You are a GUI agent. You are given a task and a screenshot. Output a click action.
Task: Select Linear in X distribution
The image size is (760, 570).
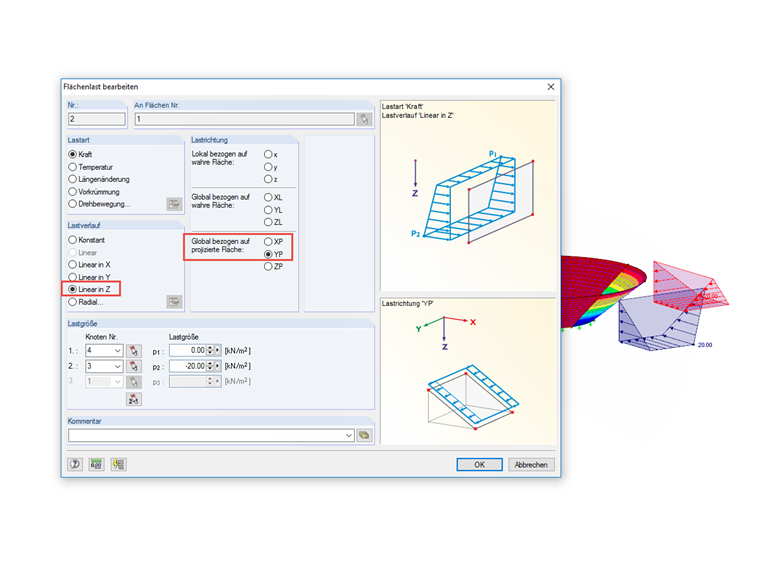[x=73, y=265]
